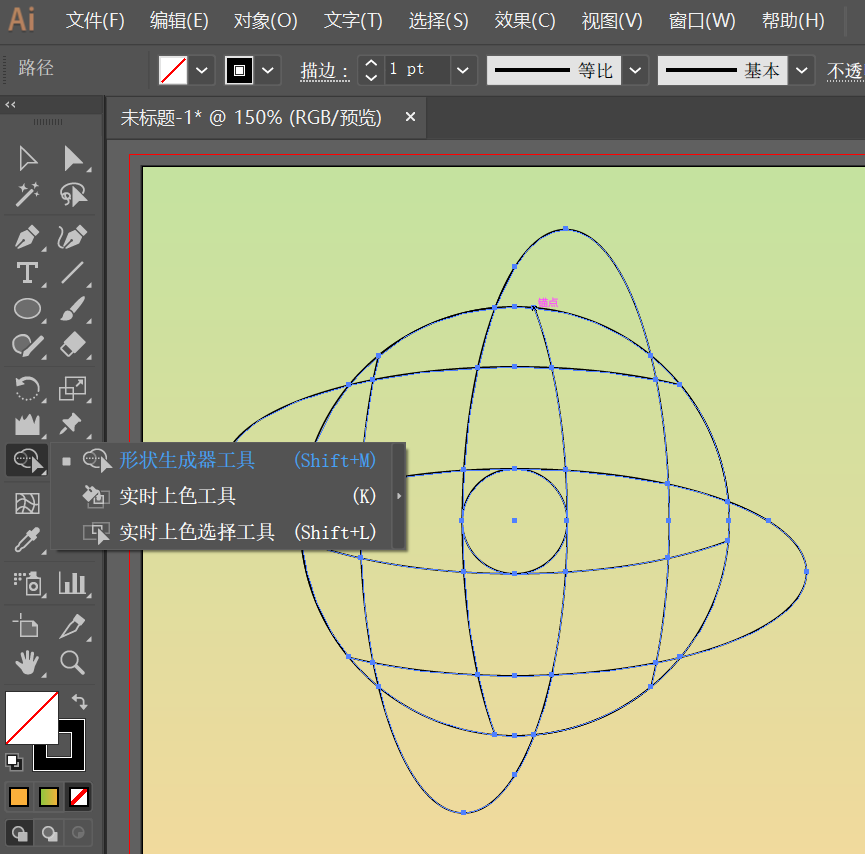
Task: Select the Ellipse tool
Action: (x=27, y=309)
